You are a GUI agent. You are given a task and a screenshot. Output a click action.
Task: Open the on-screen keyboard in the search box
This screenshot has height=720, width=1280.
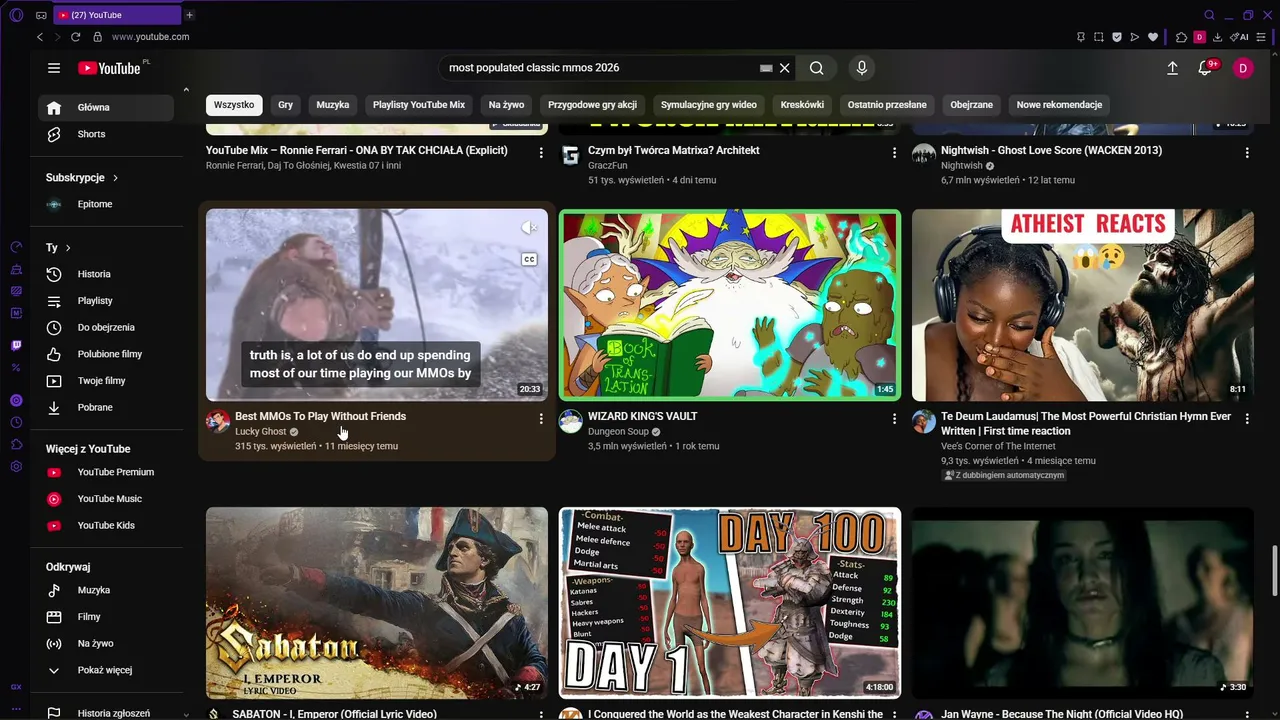click(766, 68)
